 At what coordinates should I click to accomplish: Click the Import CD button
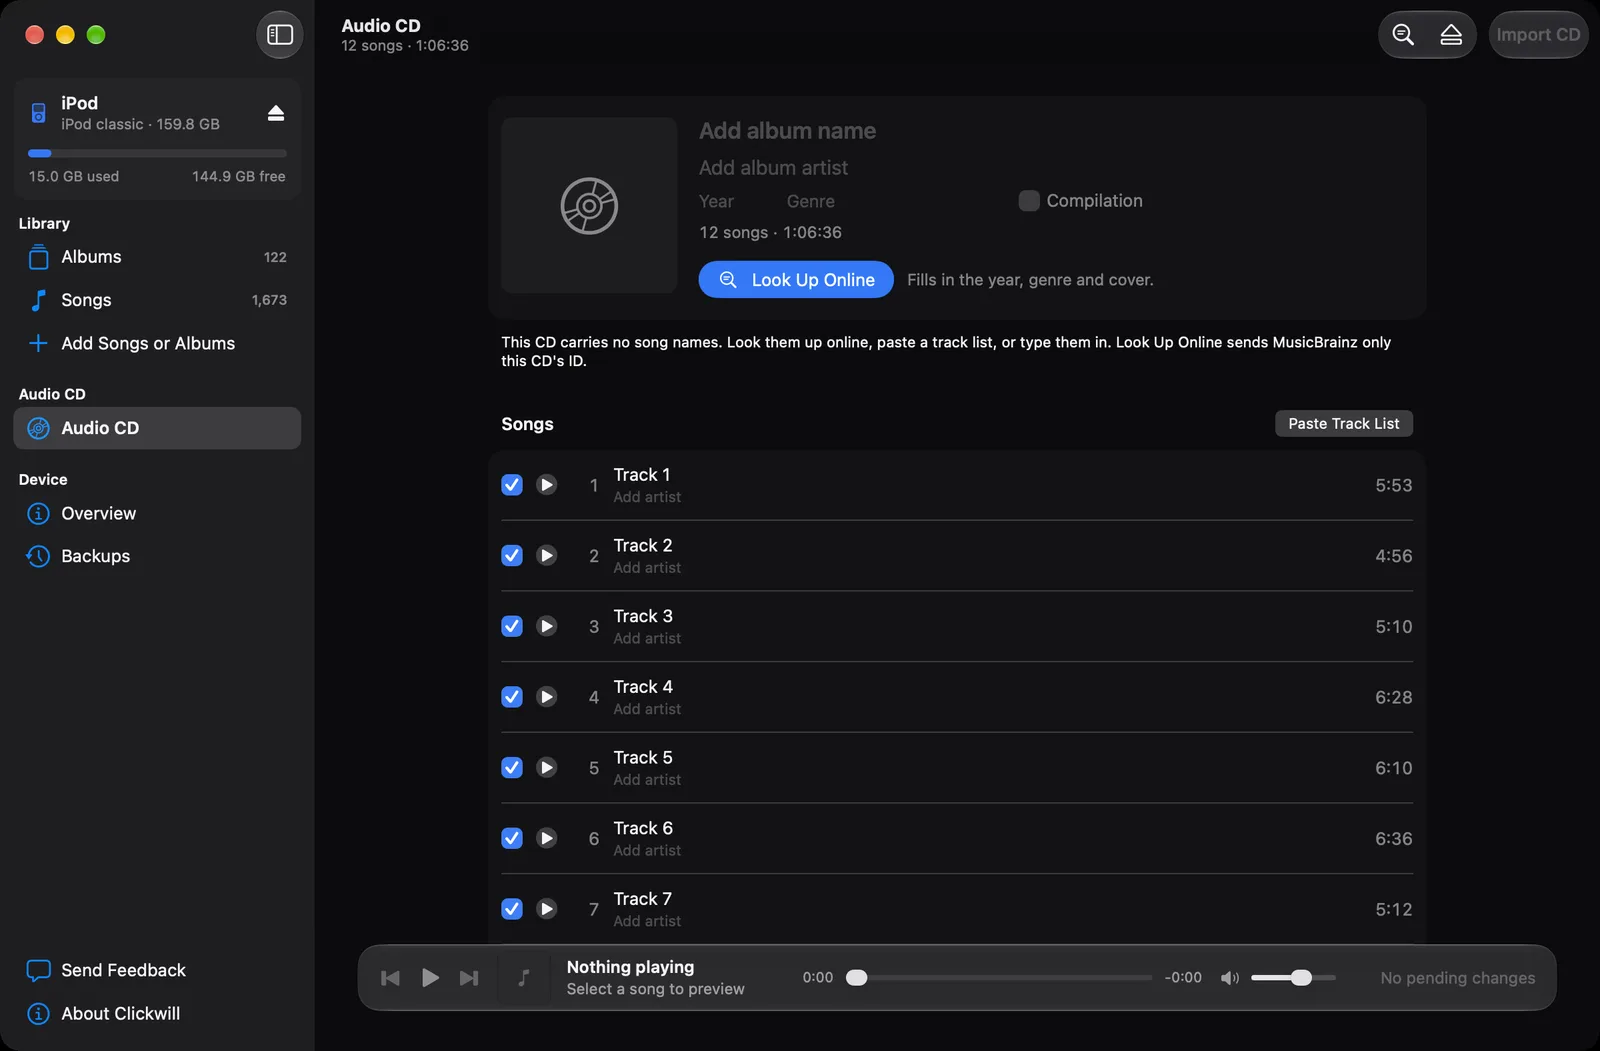[1538, 35]
